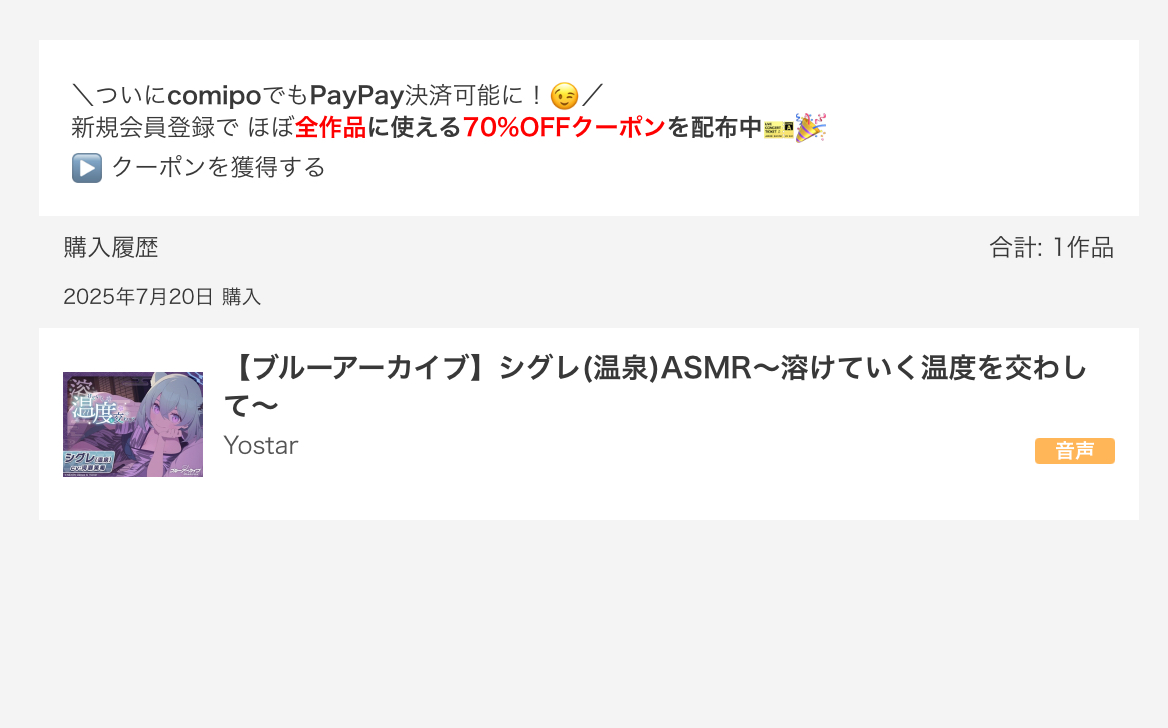Click the winking face emoji in the banner
The width and height of the screenshot is (1168, 728).
[x=564, y=96]
